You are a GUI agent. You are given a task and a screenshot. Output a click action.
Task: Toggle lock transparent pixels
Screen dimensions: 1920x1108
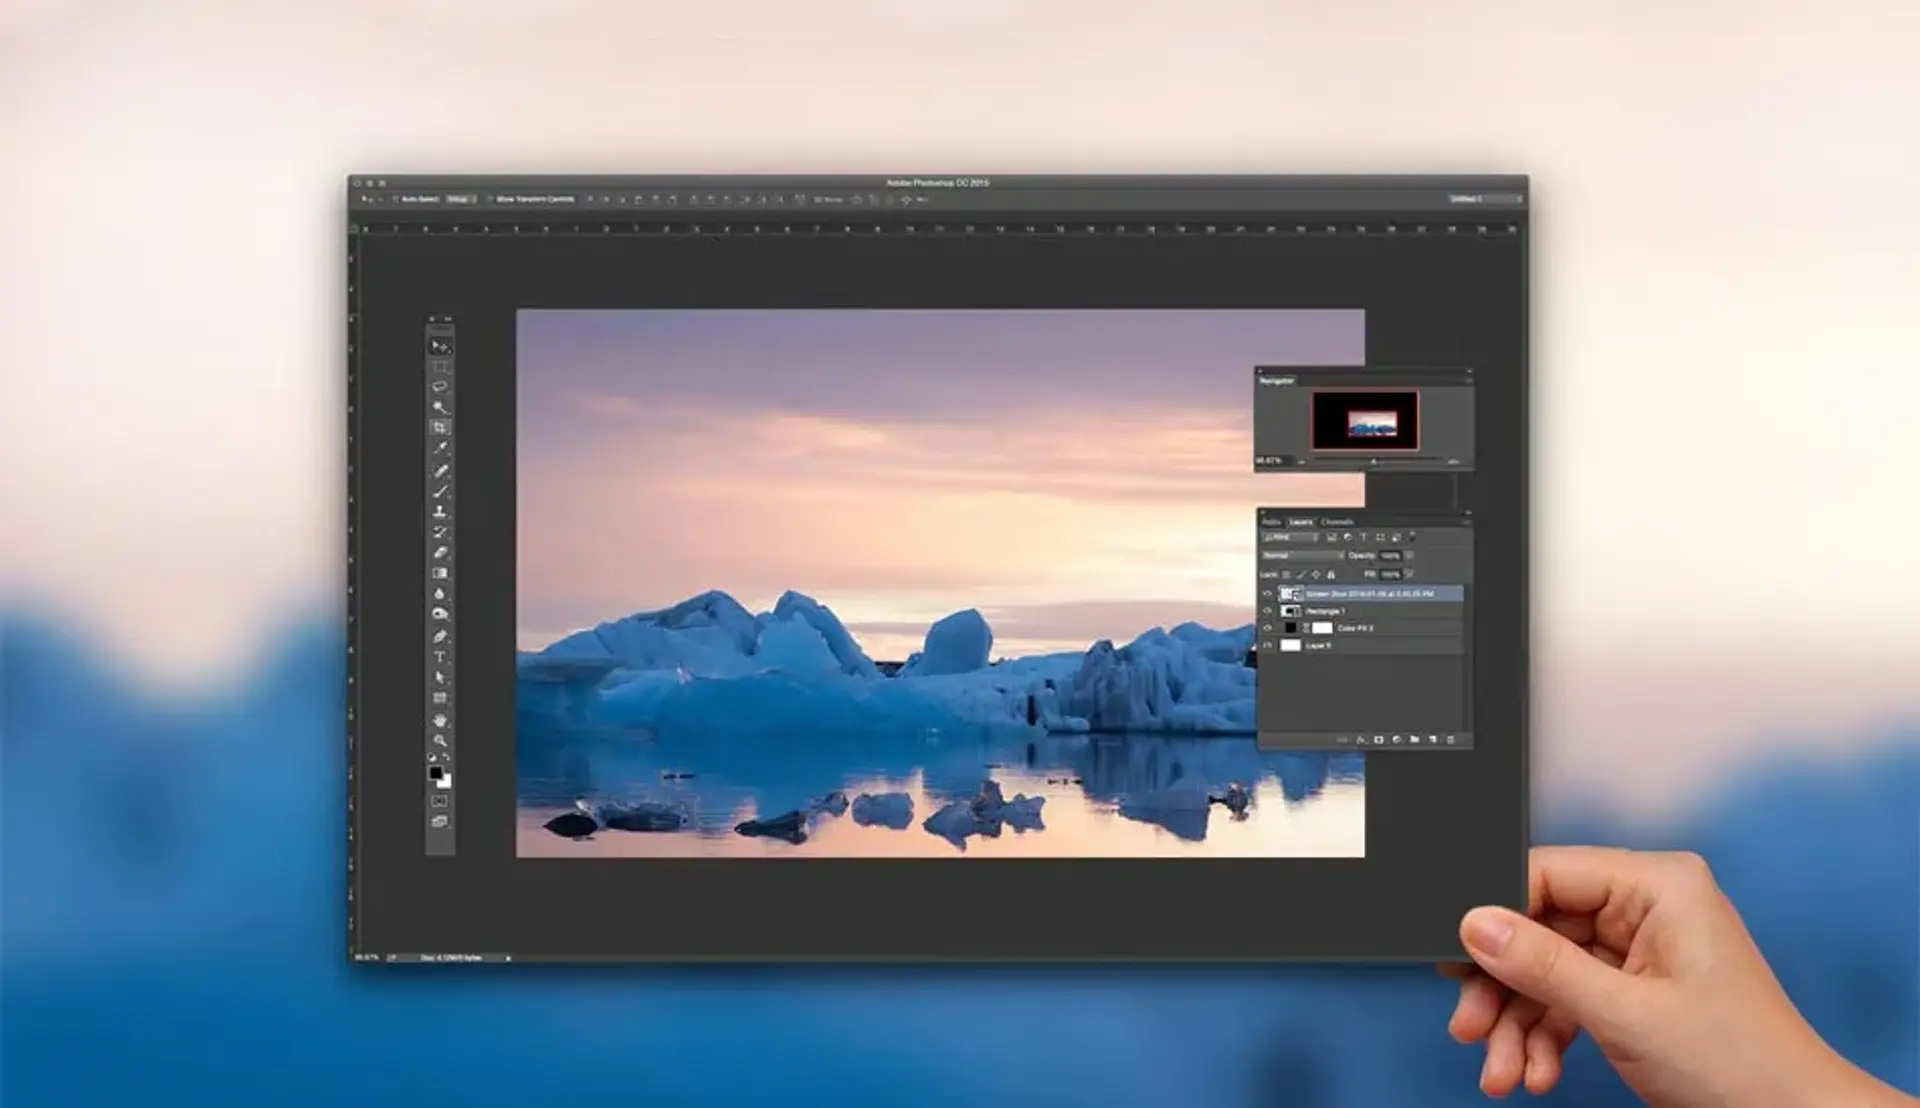click(1287, 575)
